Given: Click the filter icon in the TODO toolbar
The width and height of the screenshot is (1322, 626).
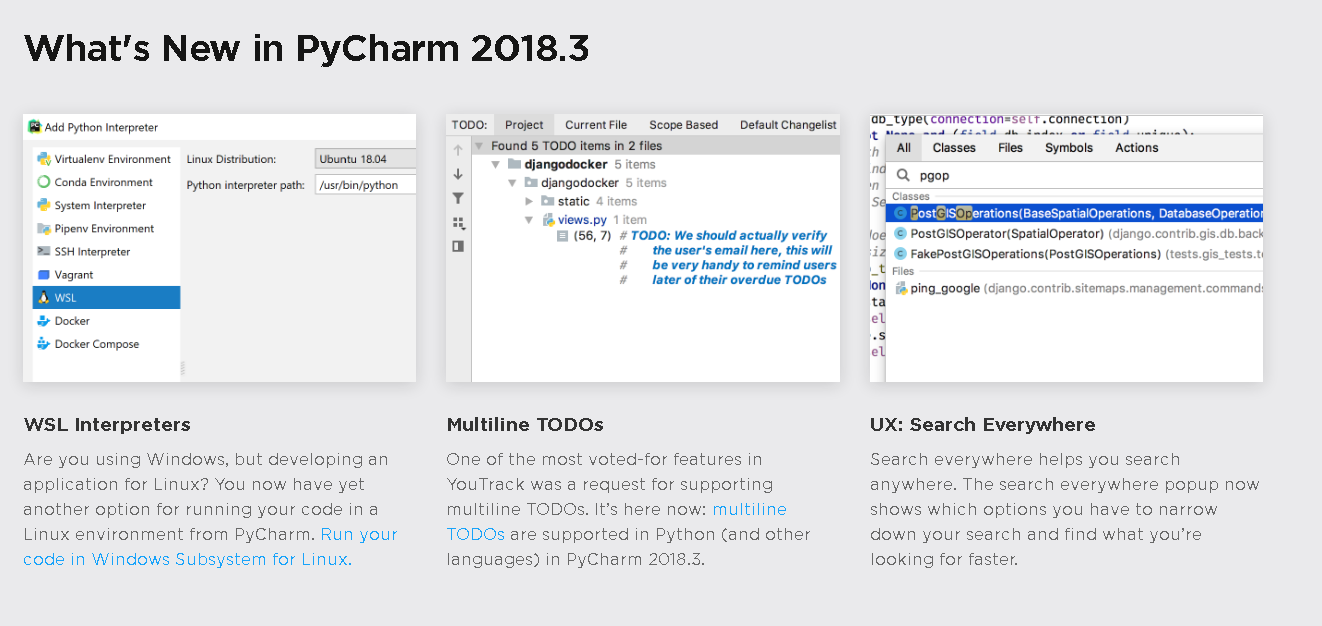Looking at the screenshot, I should point(458,198).
